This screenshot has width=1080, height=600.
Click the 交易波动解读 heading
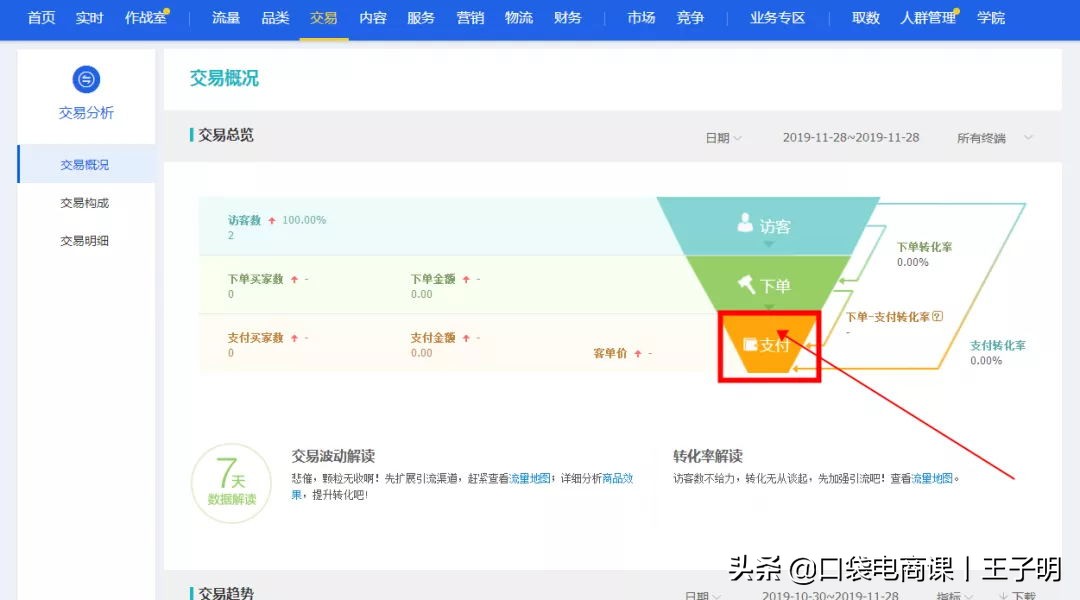(x=333, y=456)
